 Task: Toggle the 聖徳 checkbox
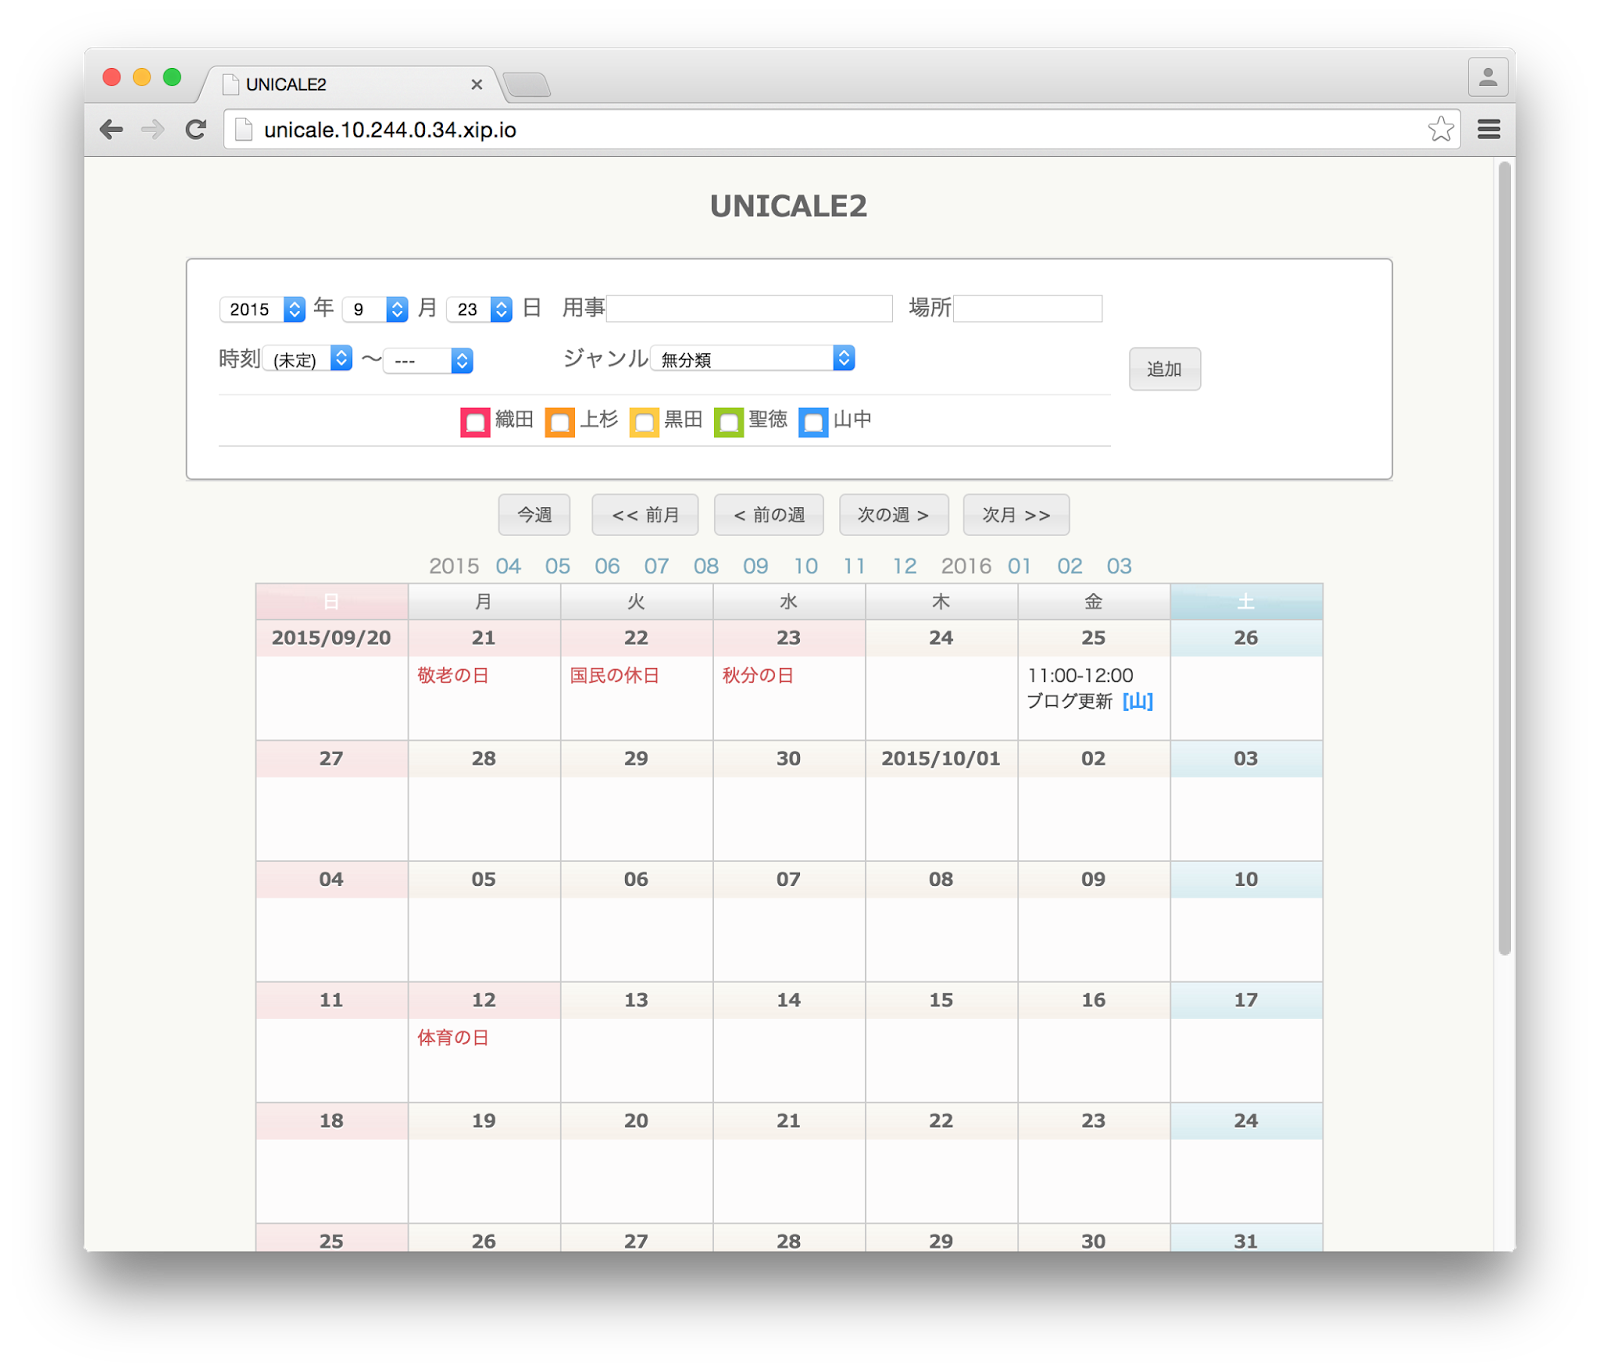729,422
